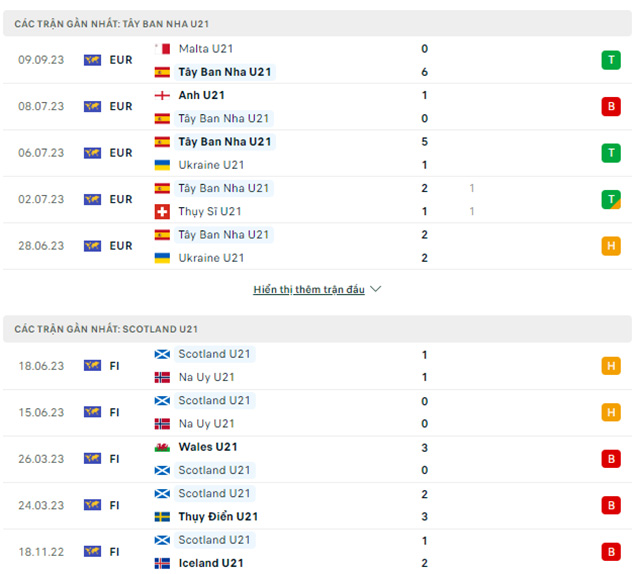Click the orange H badge for 15.06.23 match

[x=611, y=412]
